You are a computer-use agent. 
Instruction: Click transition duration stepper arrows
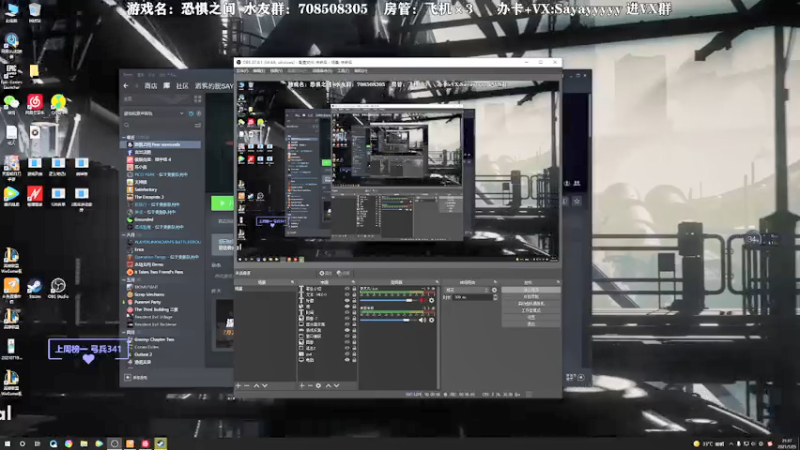(x=495, y=297)
